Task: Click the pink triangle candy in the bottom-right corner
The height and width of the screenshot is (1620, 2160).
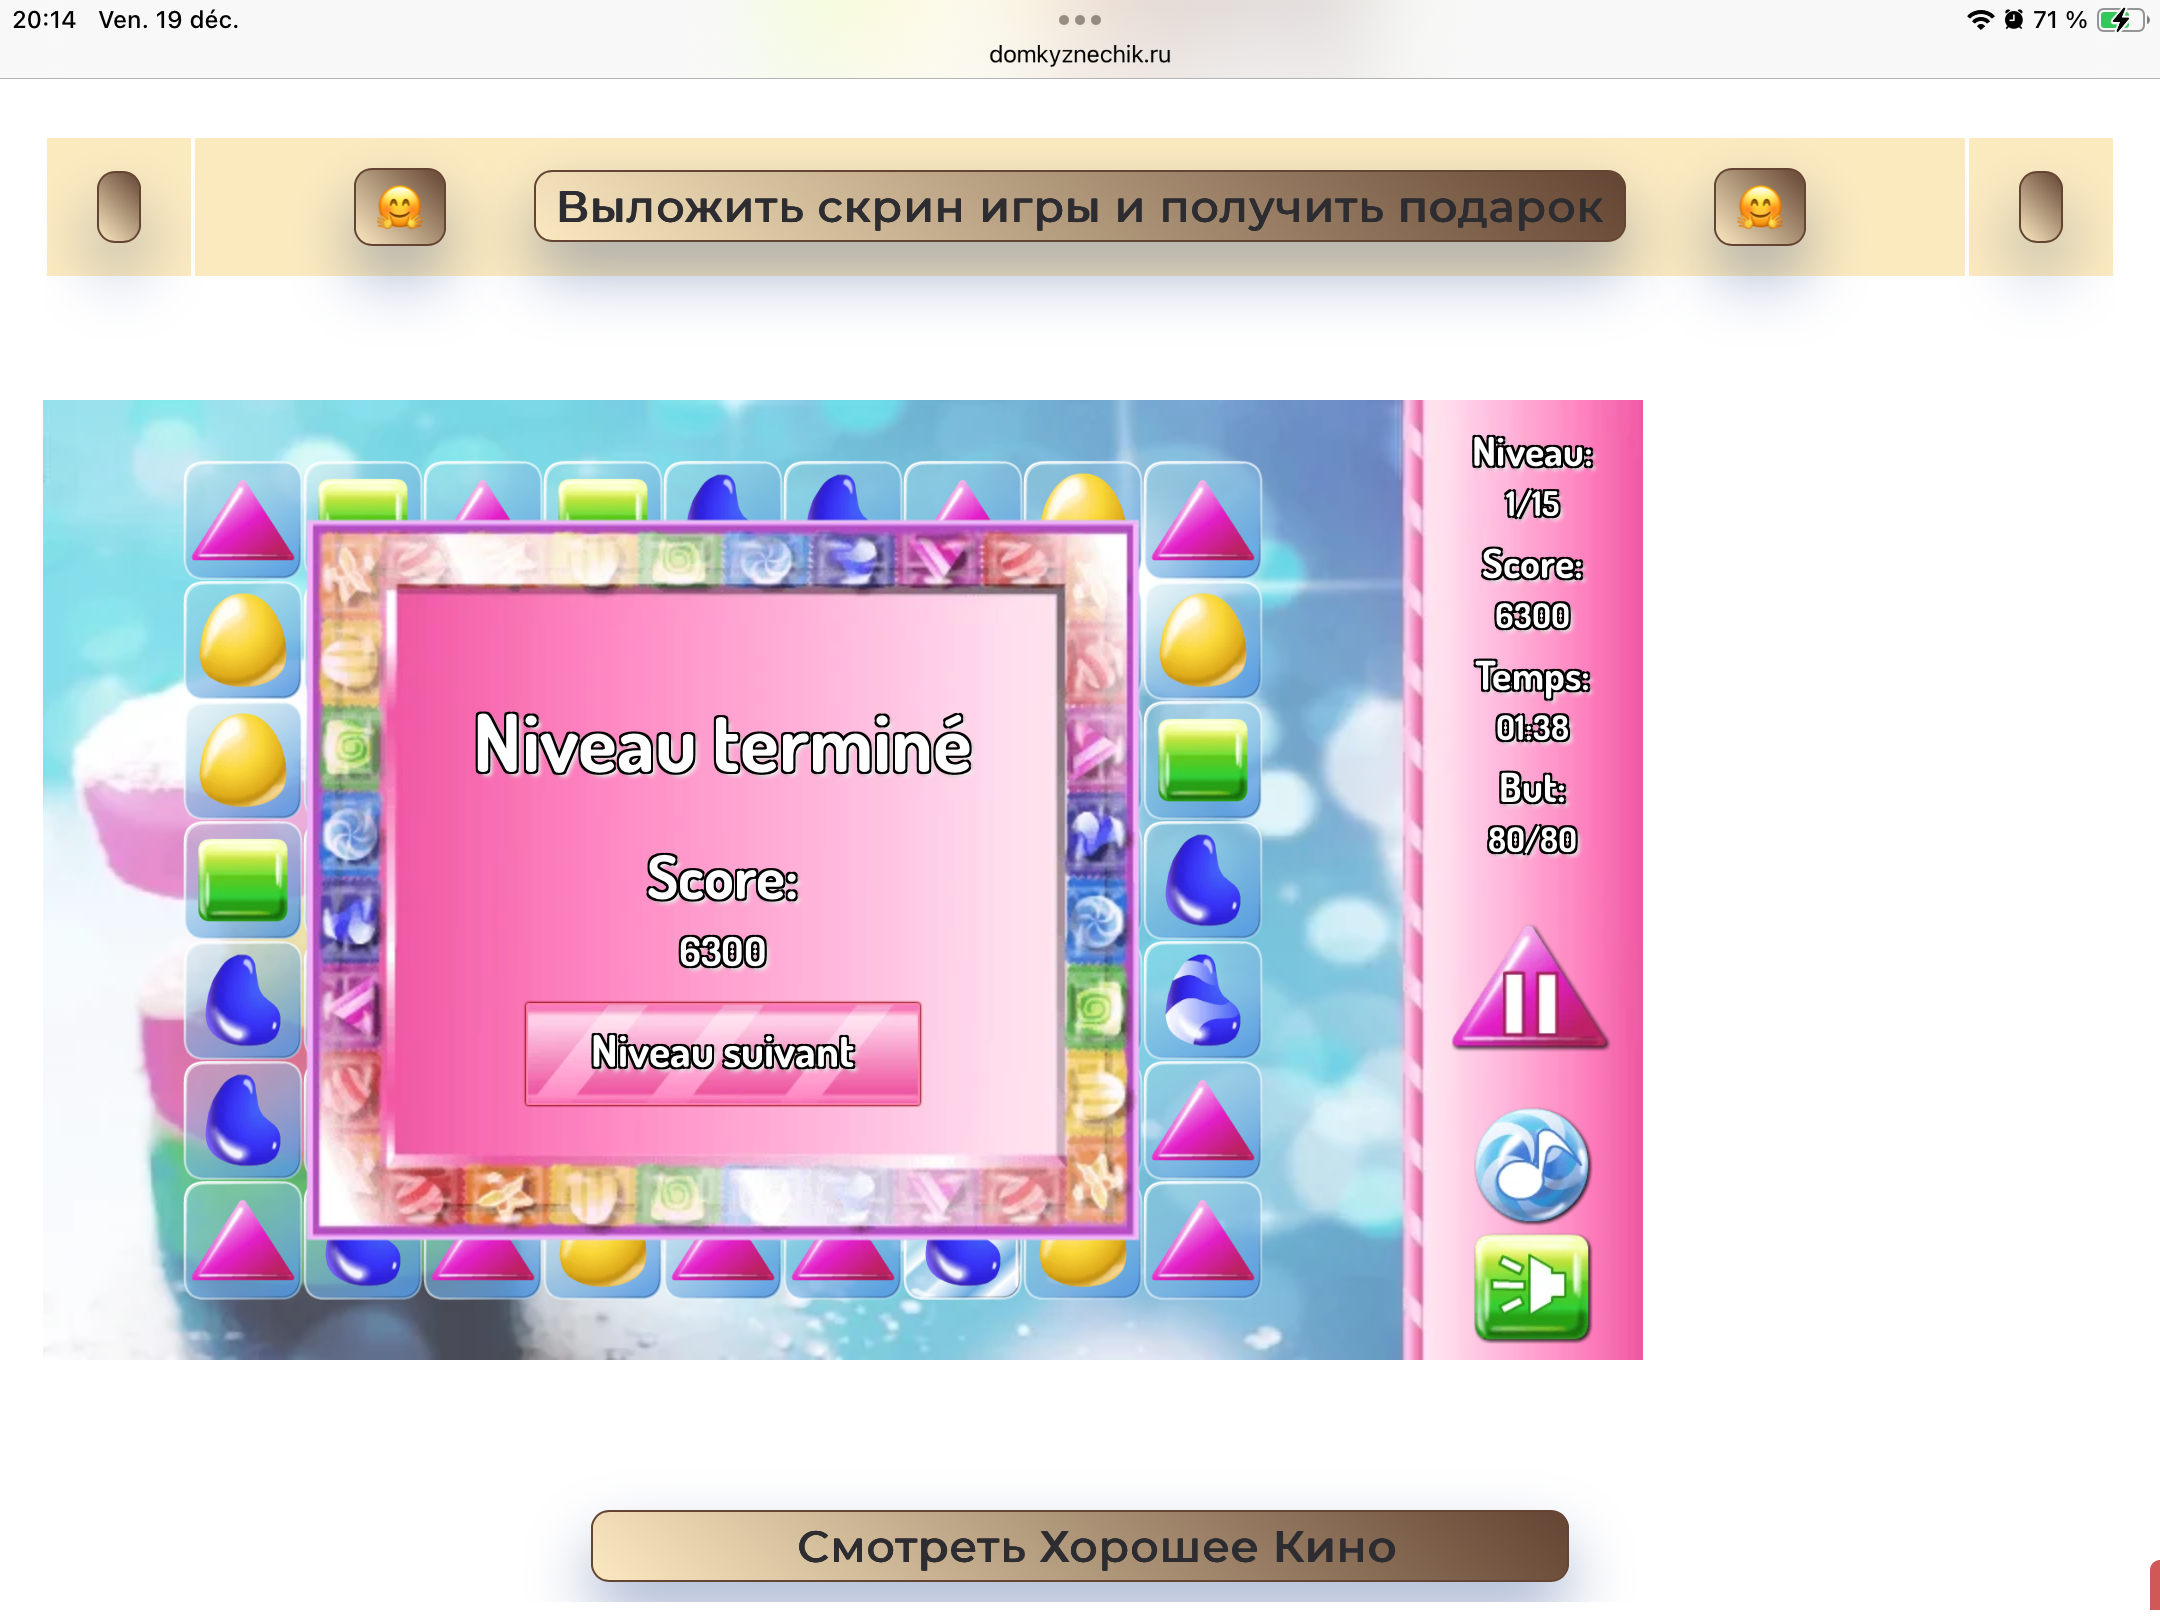Action: pyautogui.click(x=1202, y=1240)
